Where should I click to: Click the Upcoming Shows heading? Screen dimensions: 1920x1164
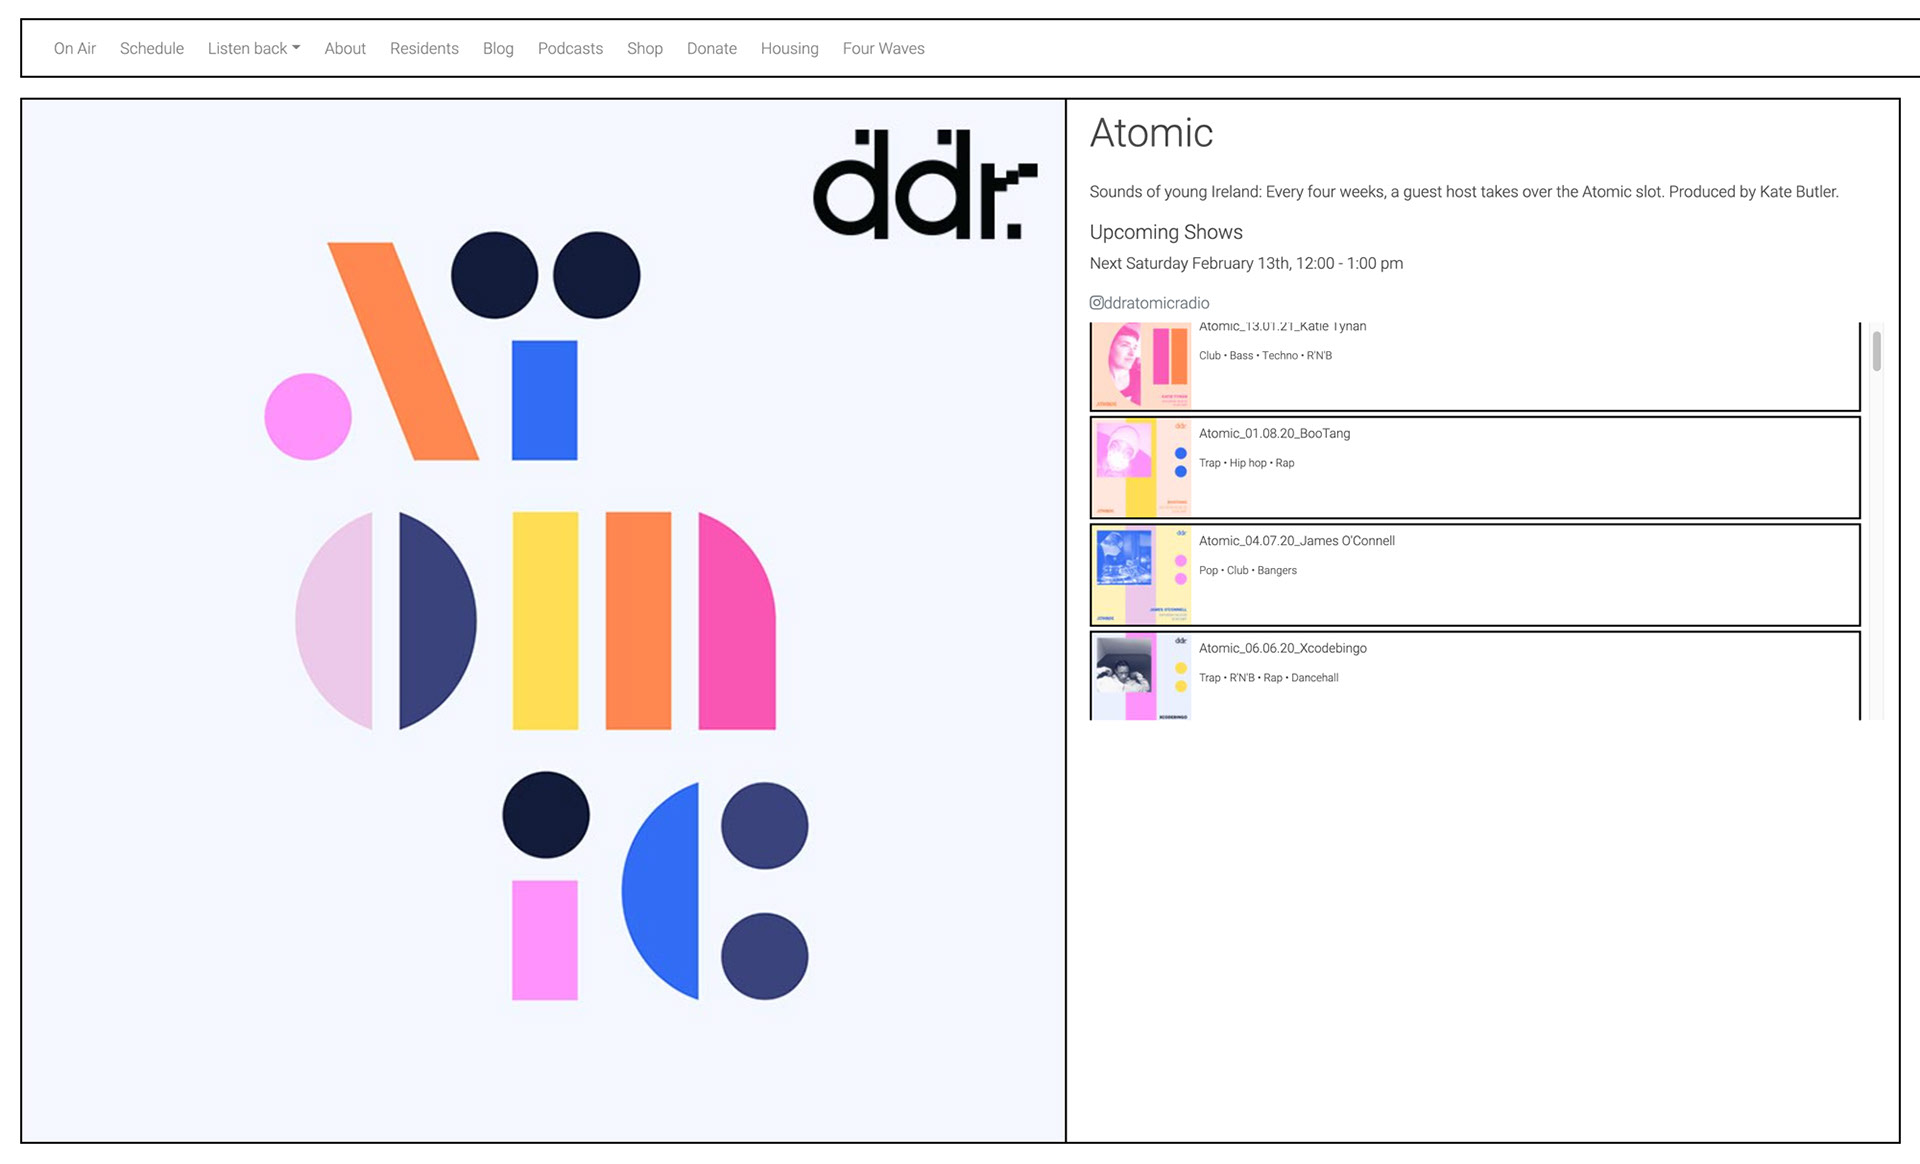[x=1166, y=232]
